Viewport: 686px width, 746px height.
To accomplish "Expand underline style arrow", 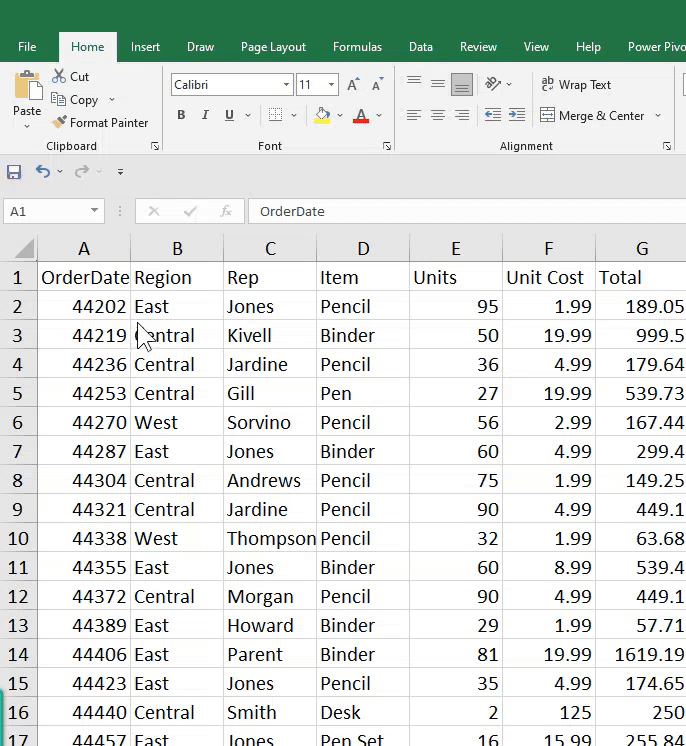I will pyautogui.click(x=248, y=115).
